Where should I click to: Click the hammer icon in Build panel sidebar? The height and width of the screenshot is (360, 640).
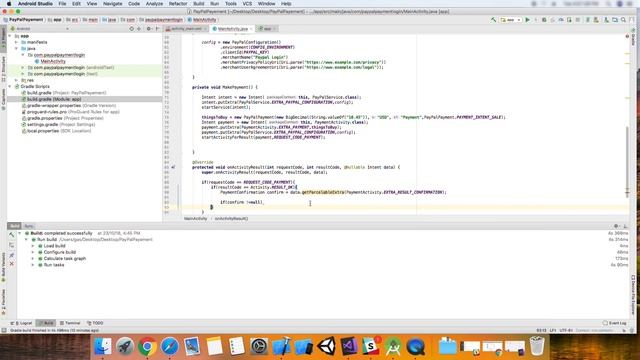(x=11, y=235)
